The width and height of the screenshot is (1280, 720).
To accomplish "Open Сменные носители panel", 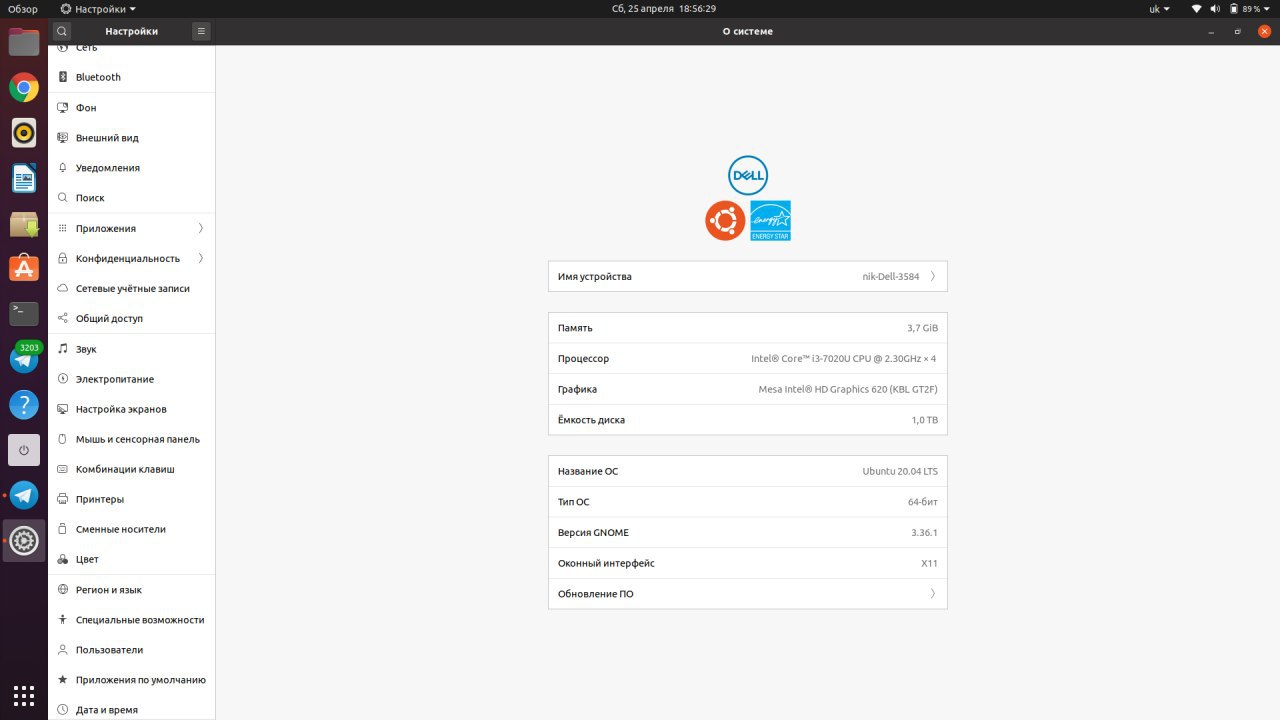I will point(132,529).
